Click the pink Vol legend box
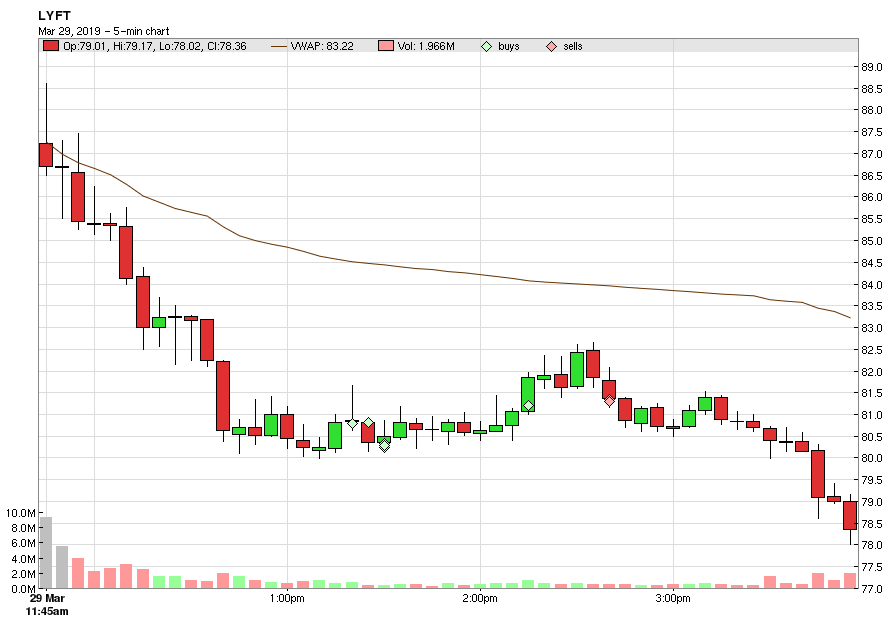Viewport: 895px width, 622px height. coord(386,46)
